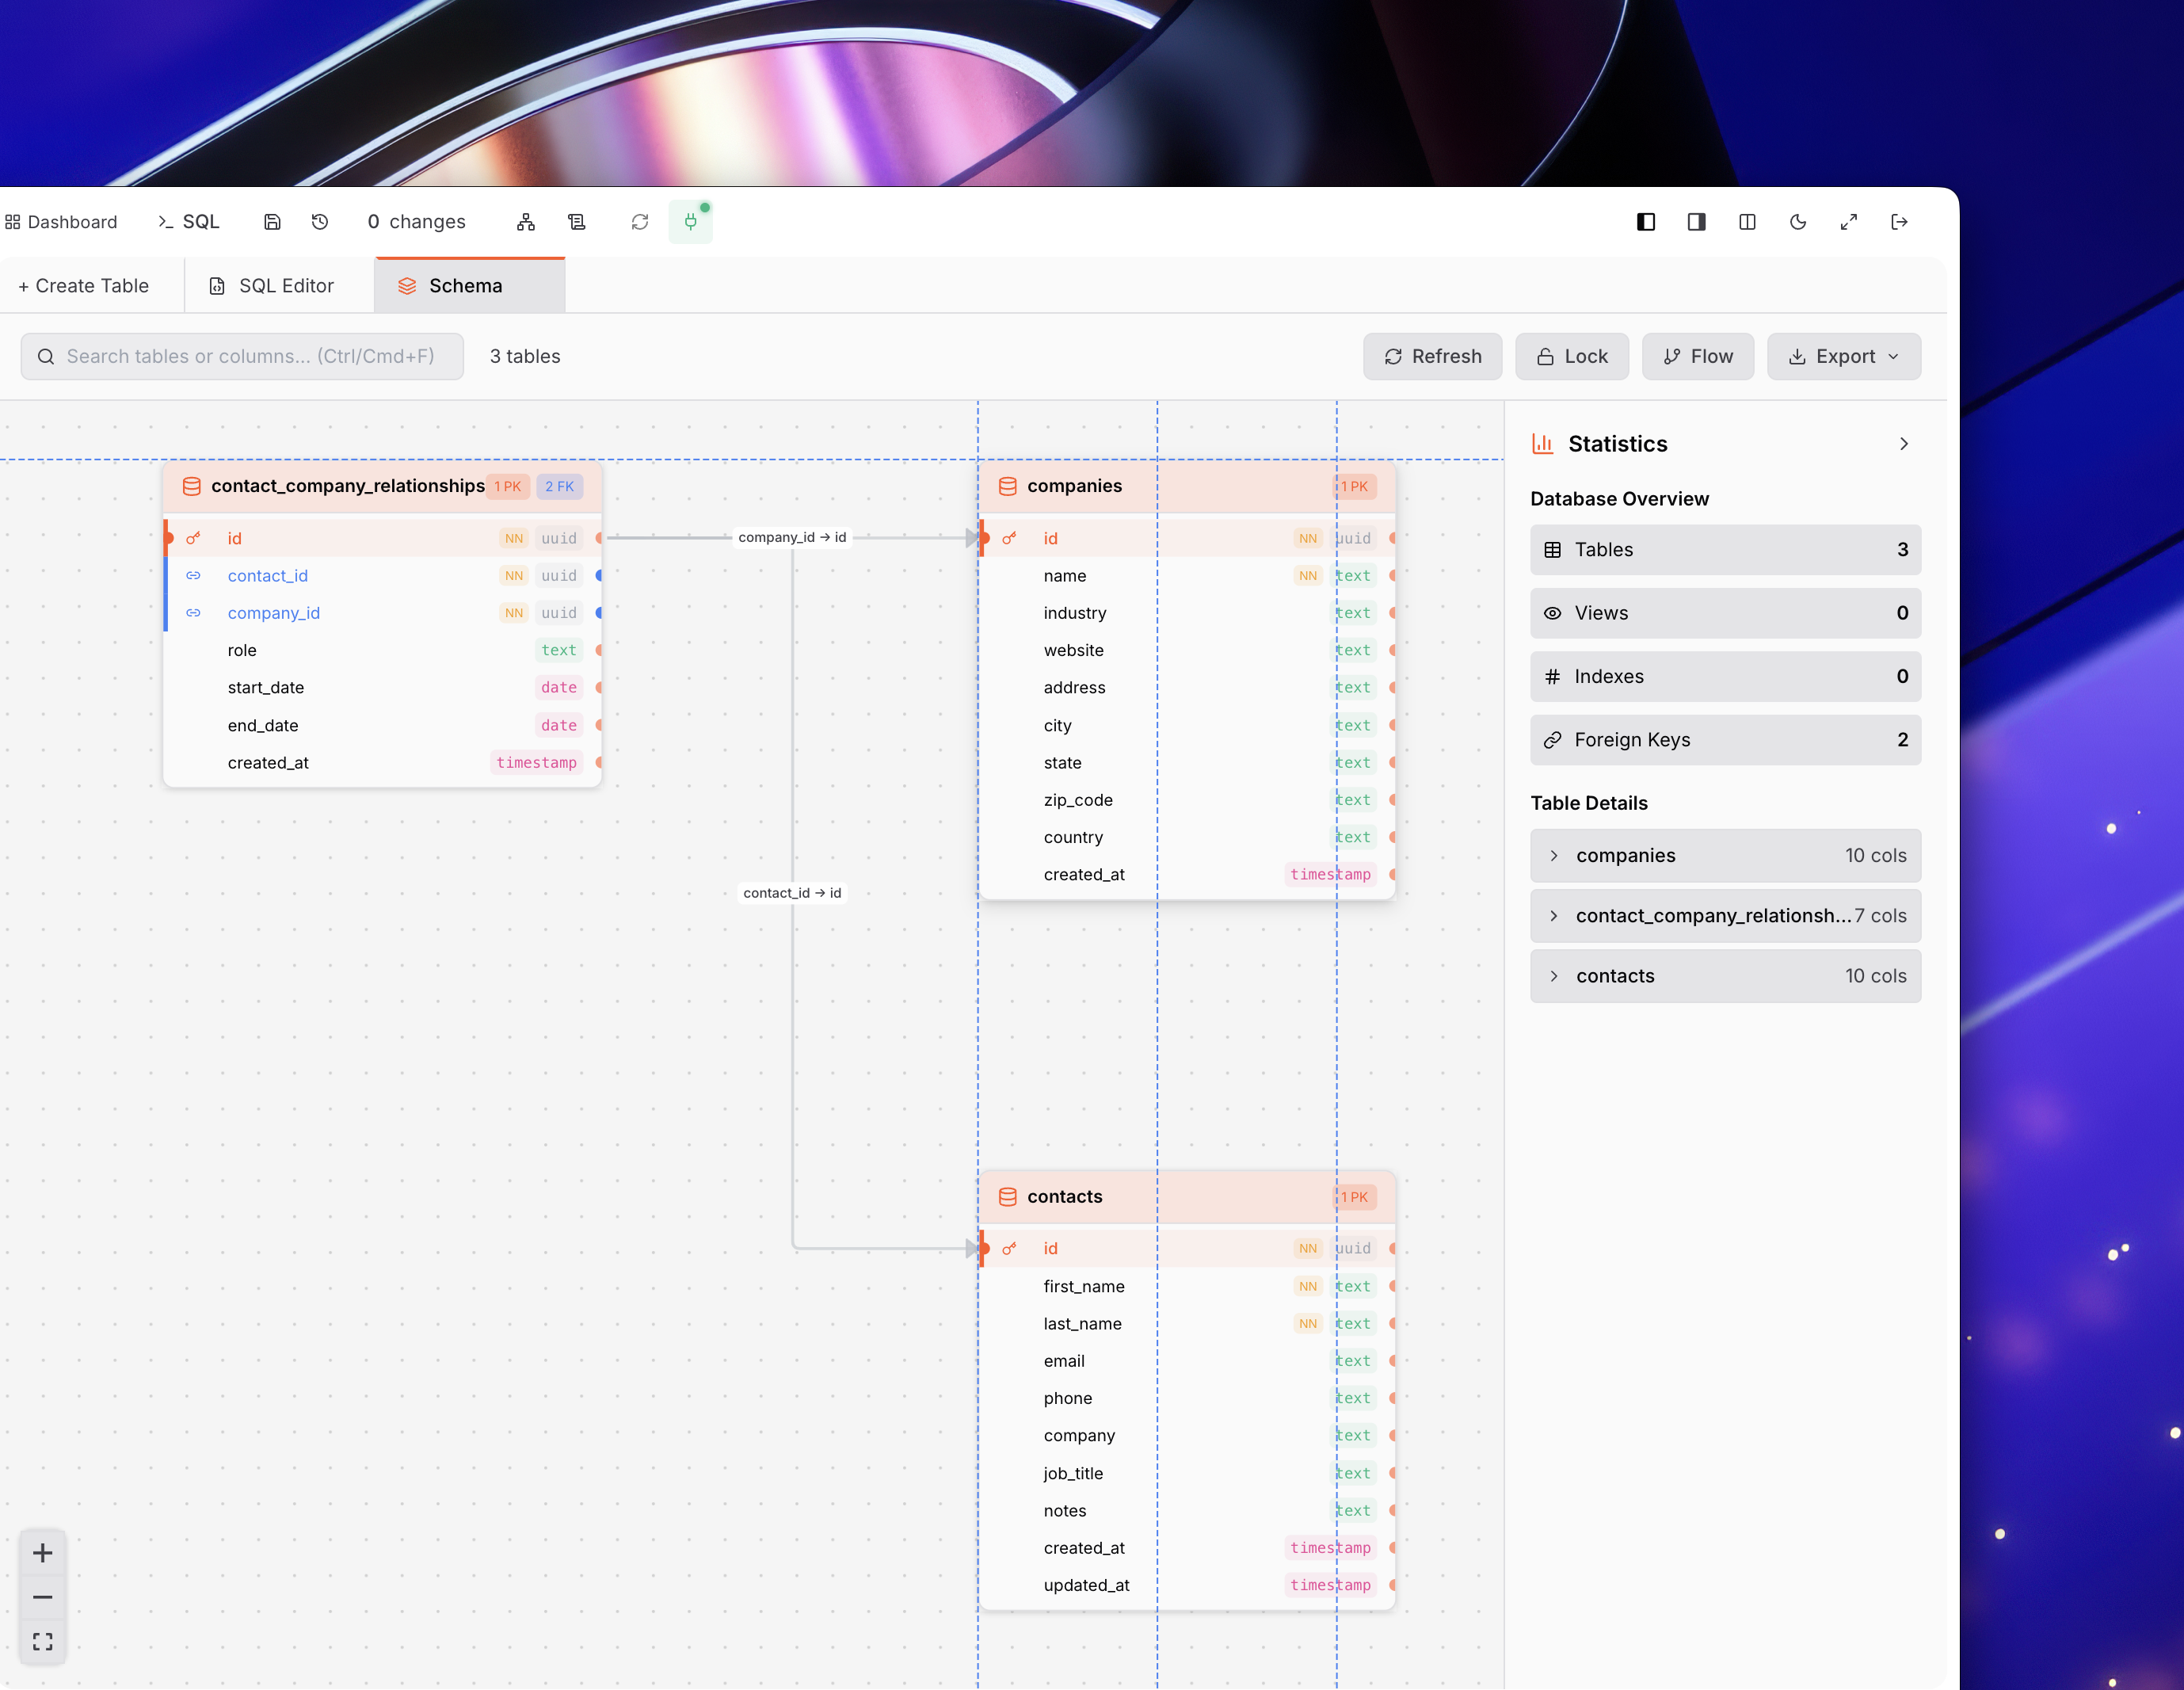This screenshot has height=1690, width=2184.
Task: Open the SQL console
Action: 188,222
